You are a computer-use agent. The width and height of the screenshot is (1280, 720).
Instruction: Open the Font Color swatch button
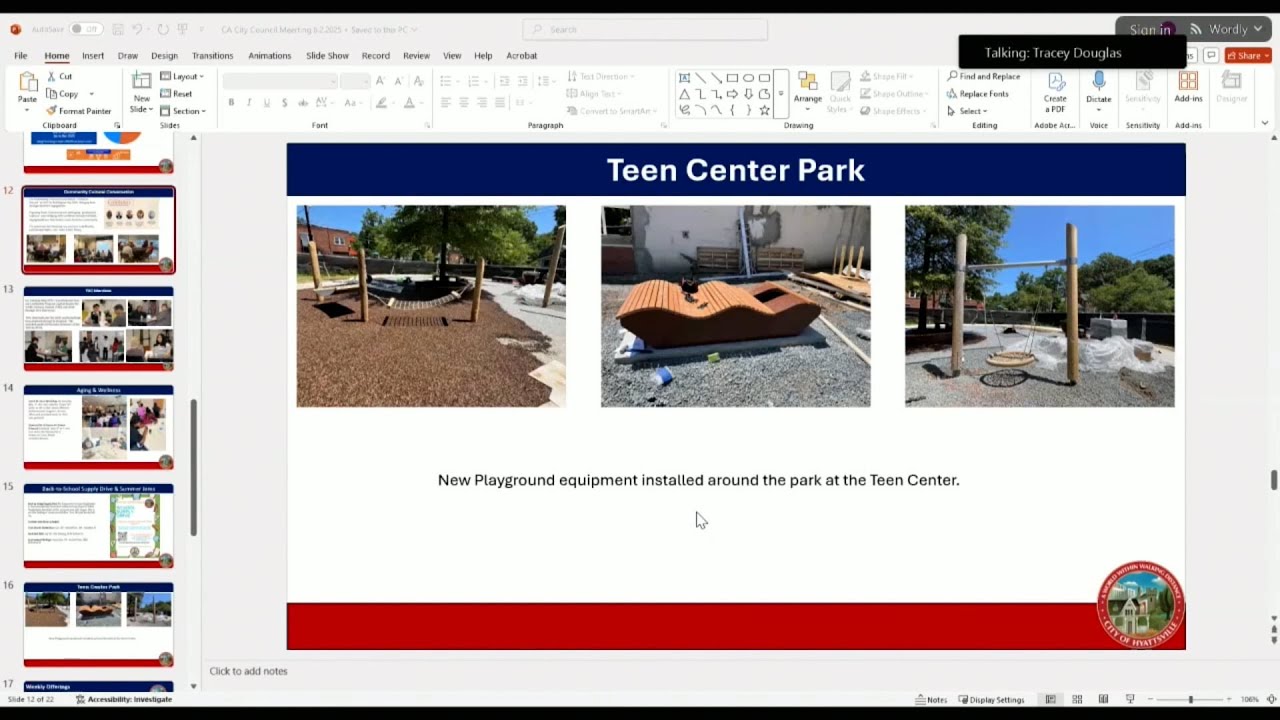pyautogui.click(x=409, y=102)
